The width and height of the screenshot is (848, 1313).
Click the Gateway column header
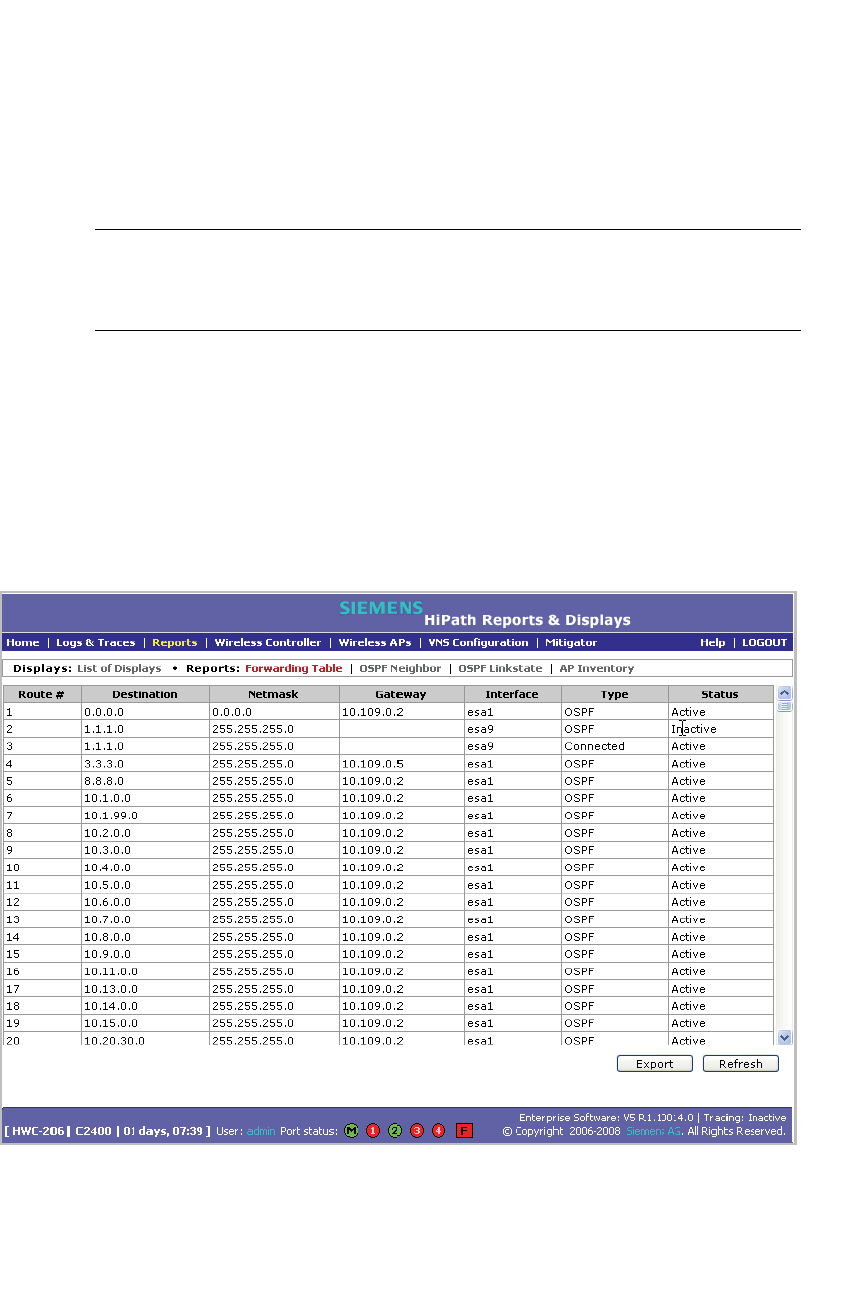pos(401,694)
